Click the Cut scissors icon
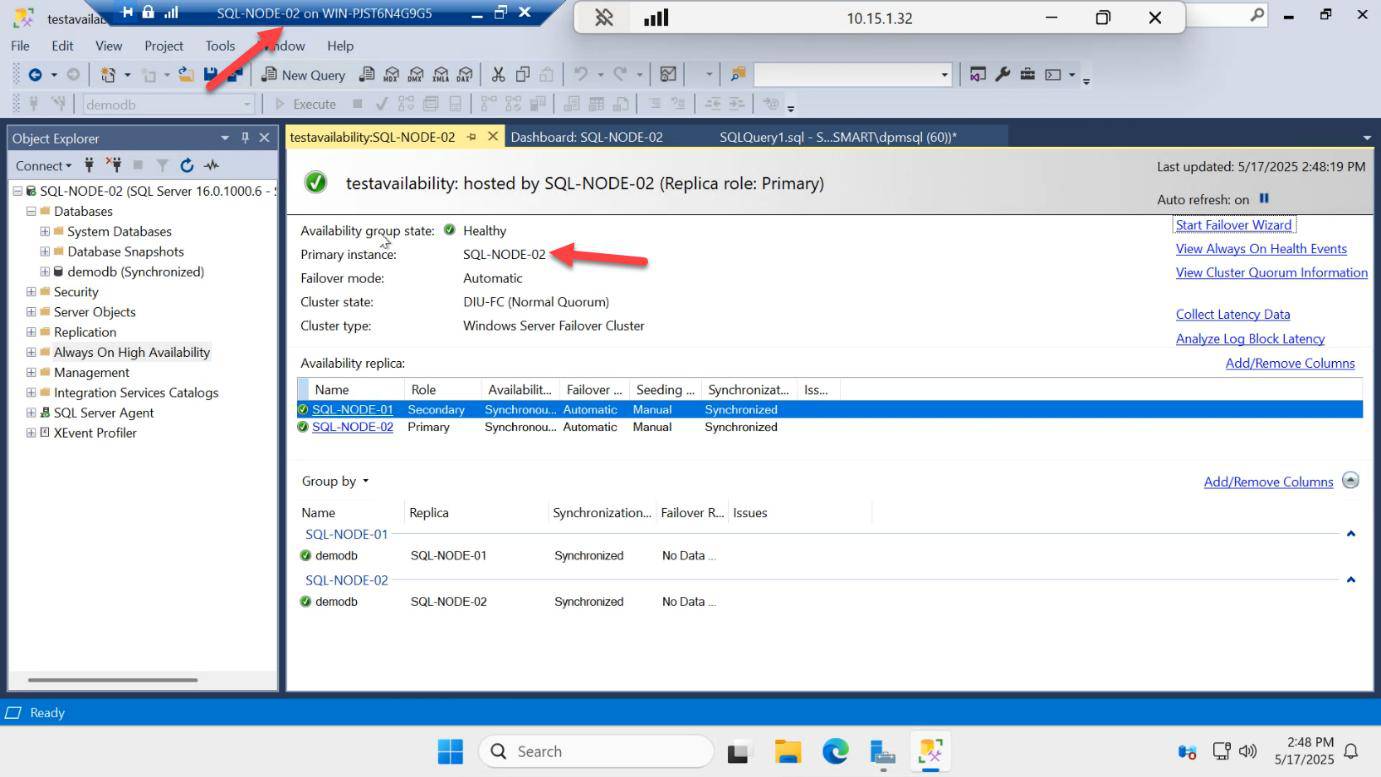This screenshot has width=1381, height=777. pyautogui.click(x=498, y=75)
